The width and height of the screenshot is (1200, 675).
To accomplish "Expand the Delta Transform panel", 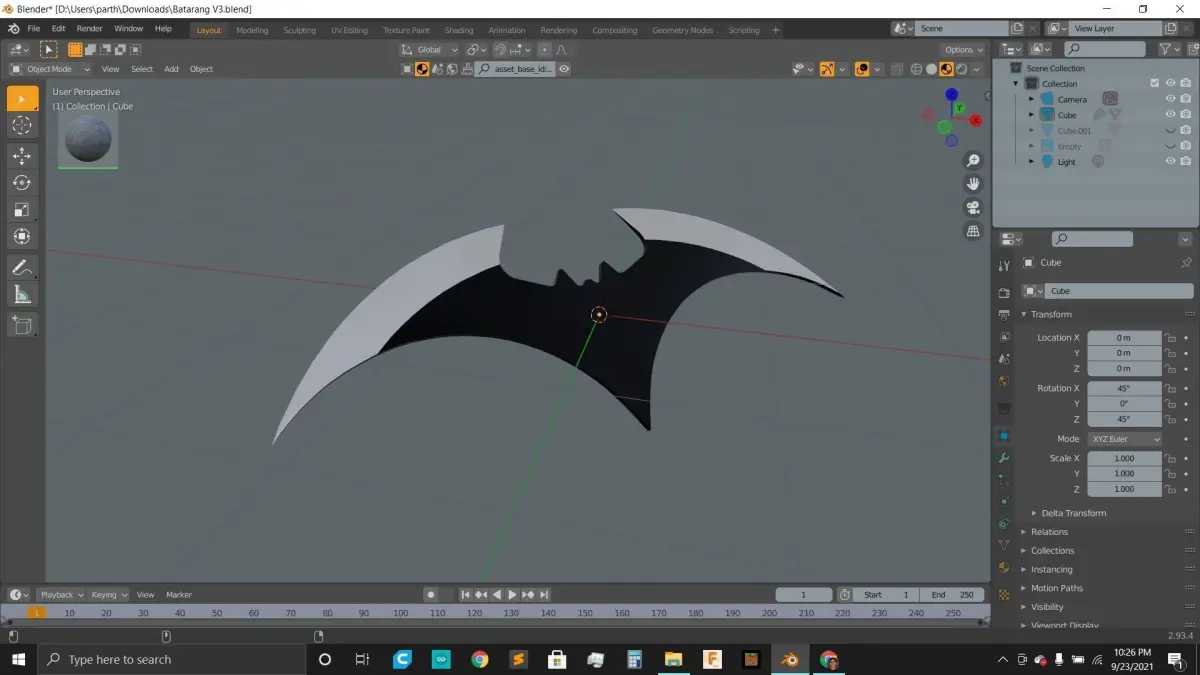I will (x=1073, y=513).
